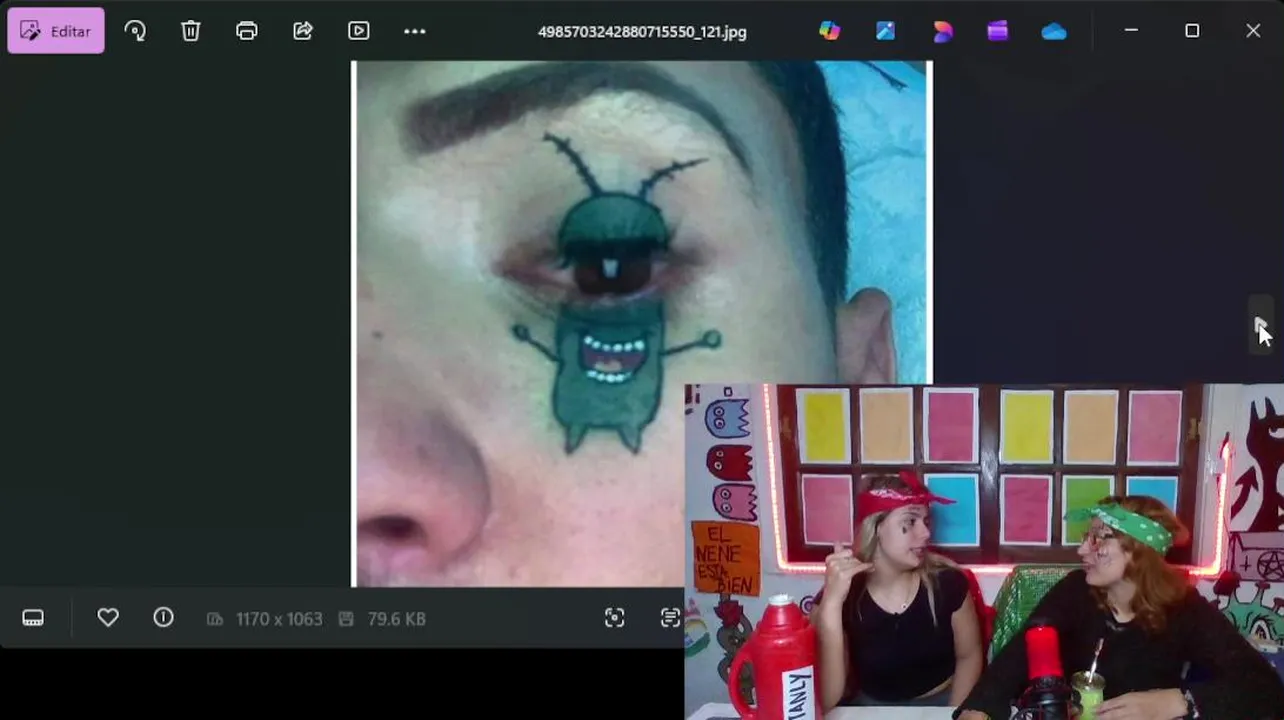The image size is (1284, 720).
Task: Click the image dimensions 1170 x 1063
Action: point(279,619)
